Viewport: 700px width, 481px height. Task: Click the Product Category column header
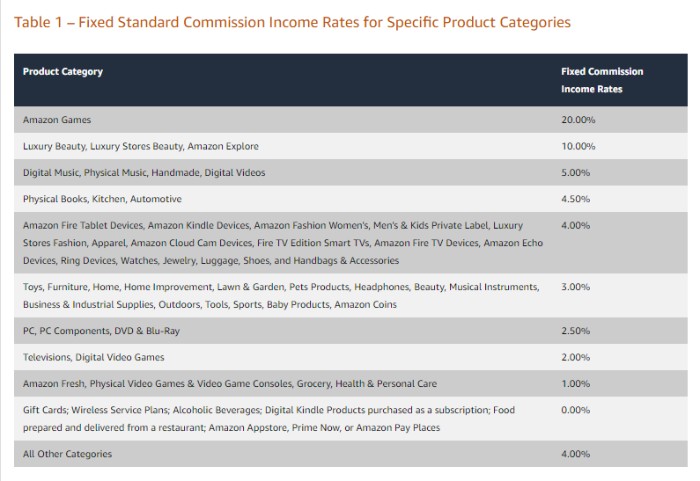(x=63, y=72)
